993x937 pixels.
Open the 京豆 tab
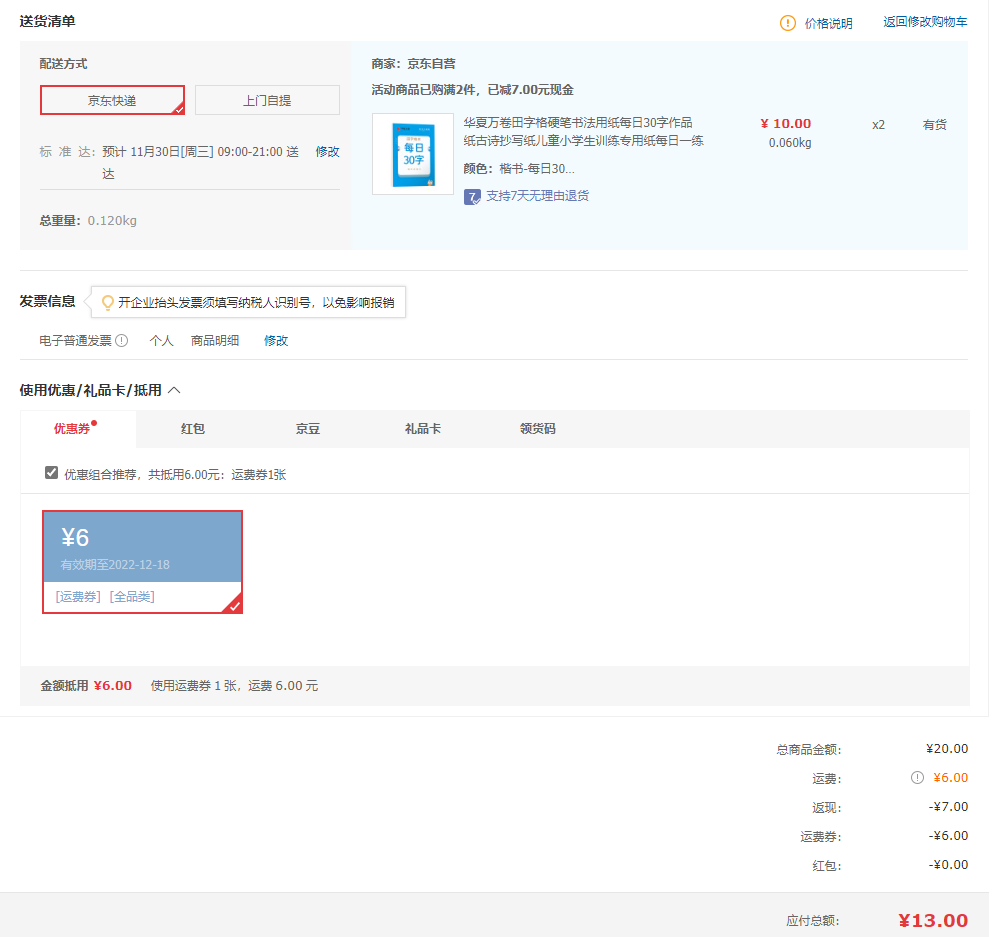point(308,429)
